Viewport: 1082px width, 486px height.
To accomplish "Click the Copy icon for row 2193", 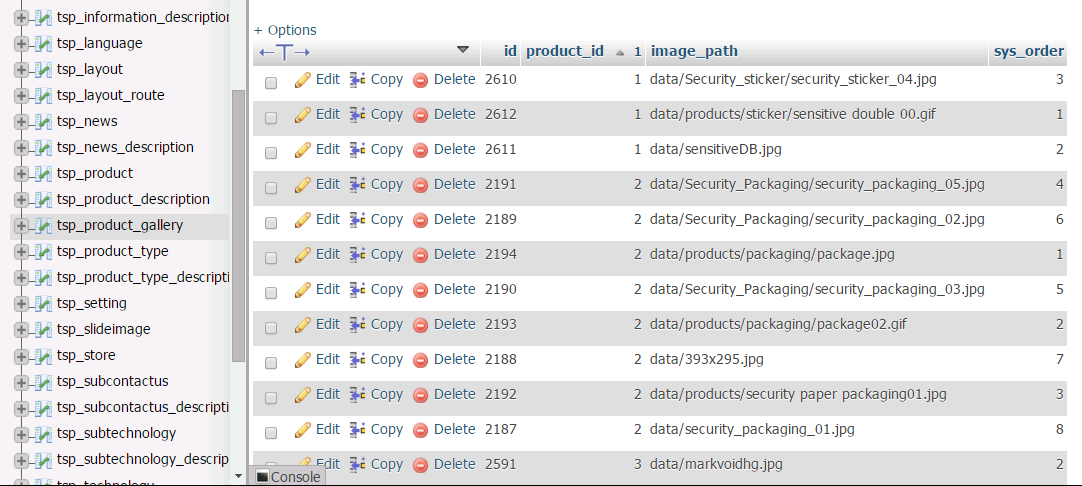I will [358, 325].
